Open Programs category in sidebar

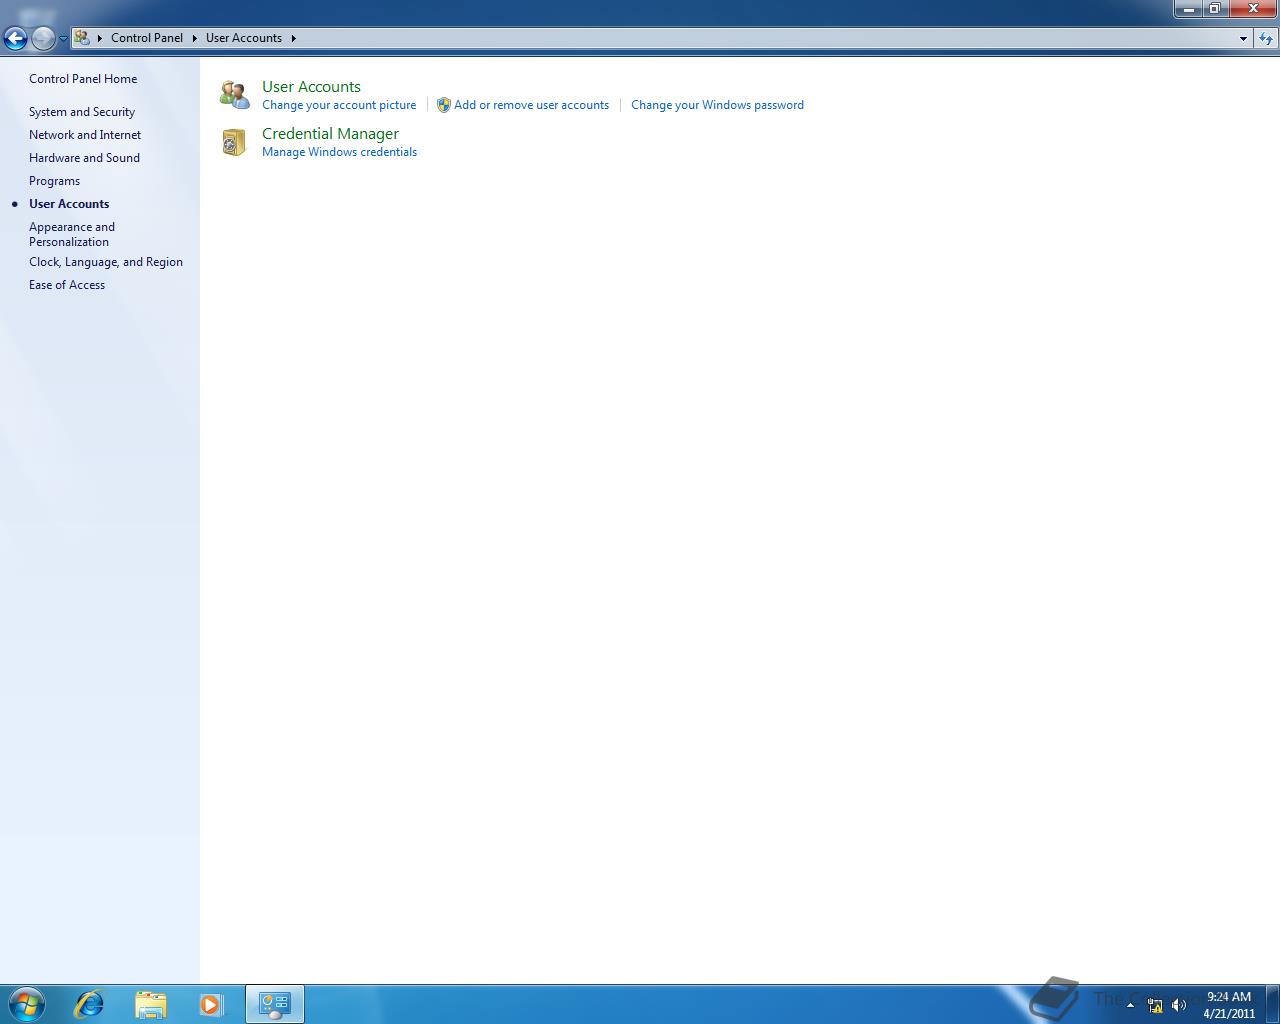pos(54,181)
